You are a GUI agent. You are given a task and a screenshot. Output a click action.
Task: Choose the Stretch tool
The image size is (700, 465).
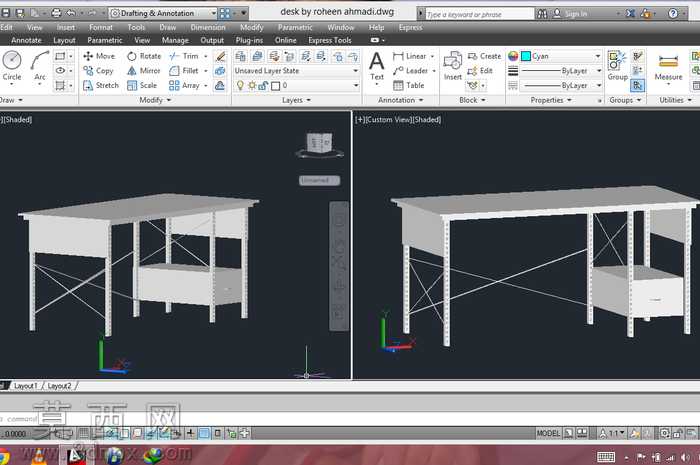101,85
